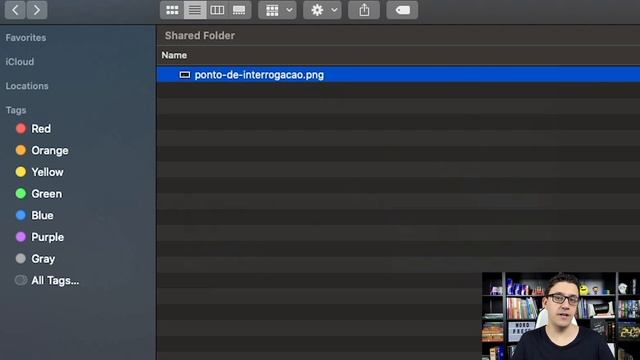Expand the Favorites sidebar section
This screenshot has height=360, width=640.
tap(26, 38)
